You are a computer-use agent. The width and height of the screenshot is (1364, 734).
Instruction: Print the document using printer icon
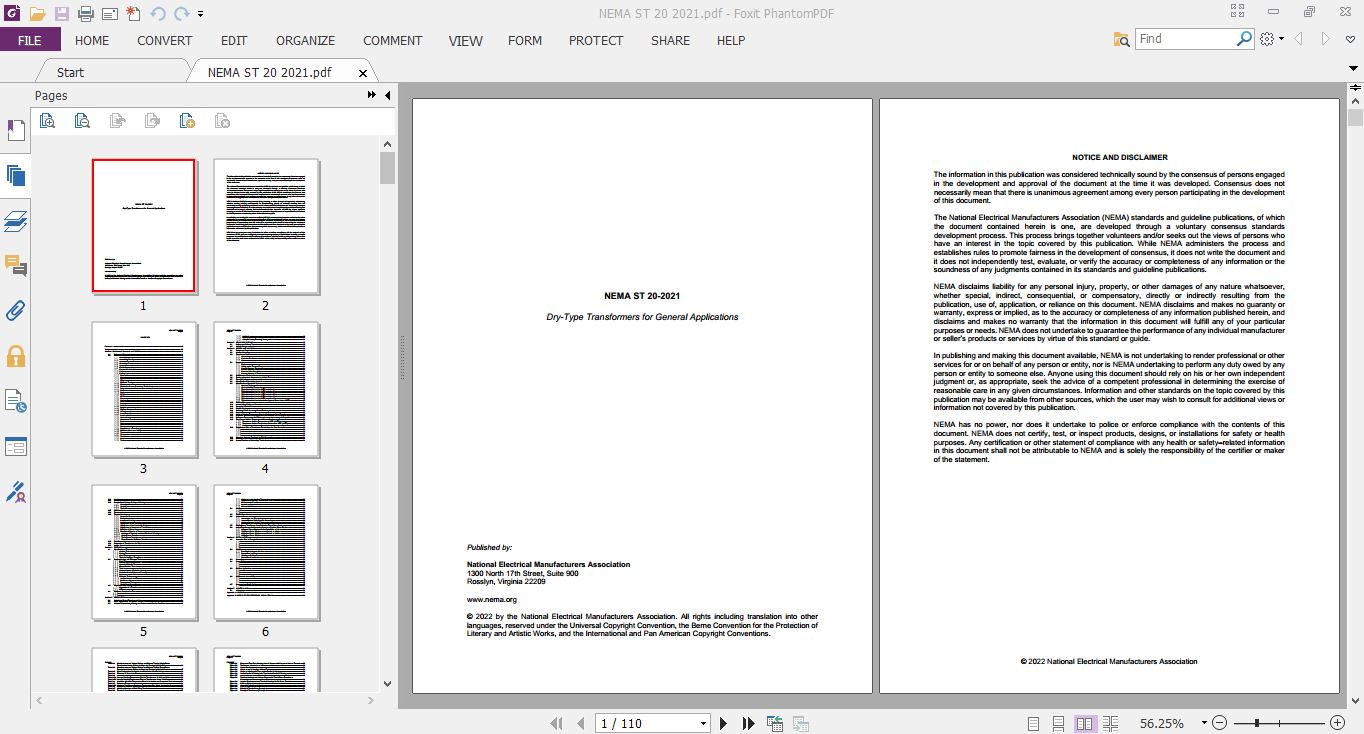point(85,14)
